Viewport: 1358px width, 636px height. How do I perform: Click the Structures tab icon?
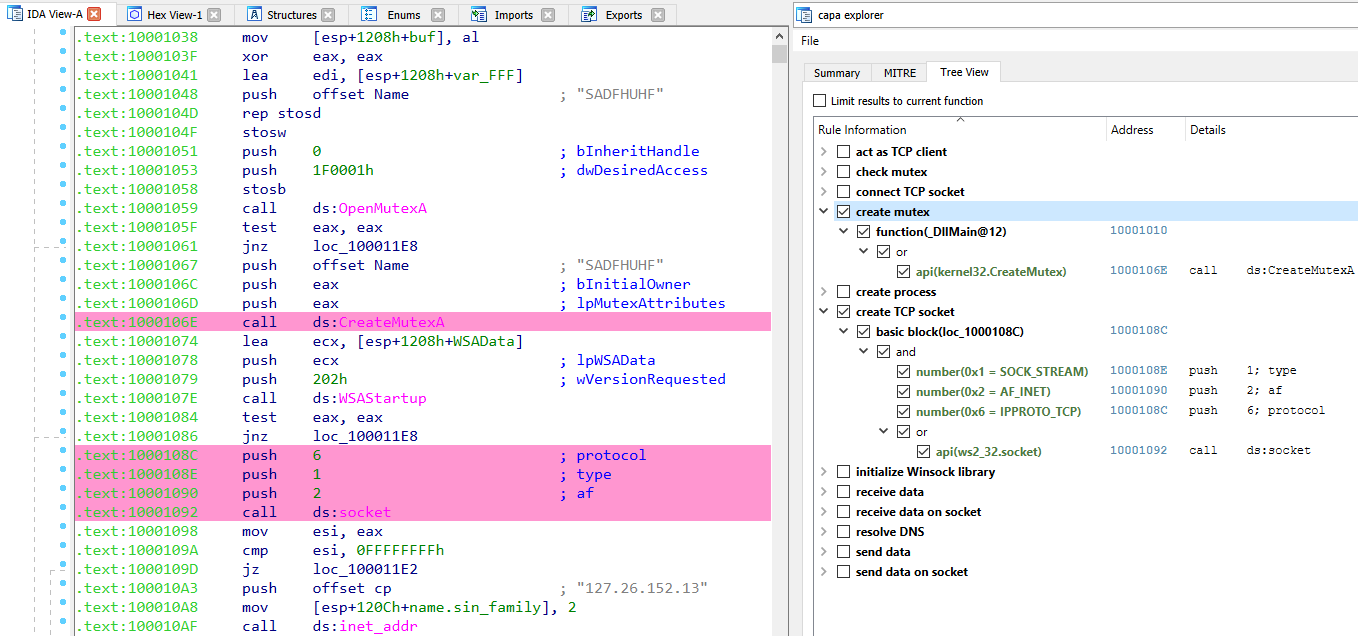pyautogui.click(x=254, y=15)
